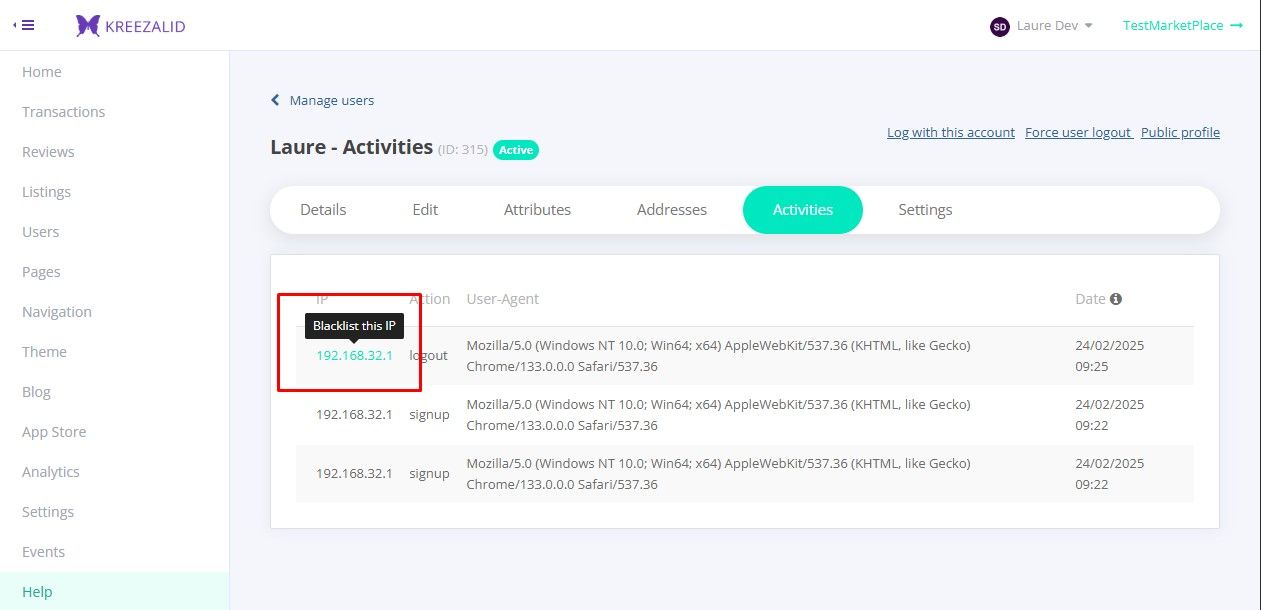Screen dimensions: 1261x610
Task: Switch to the user Settings tab
Action: 925,210
